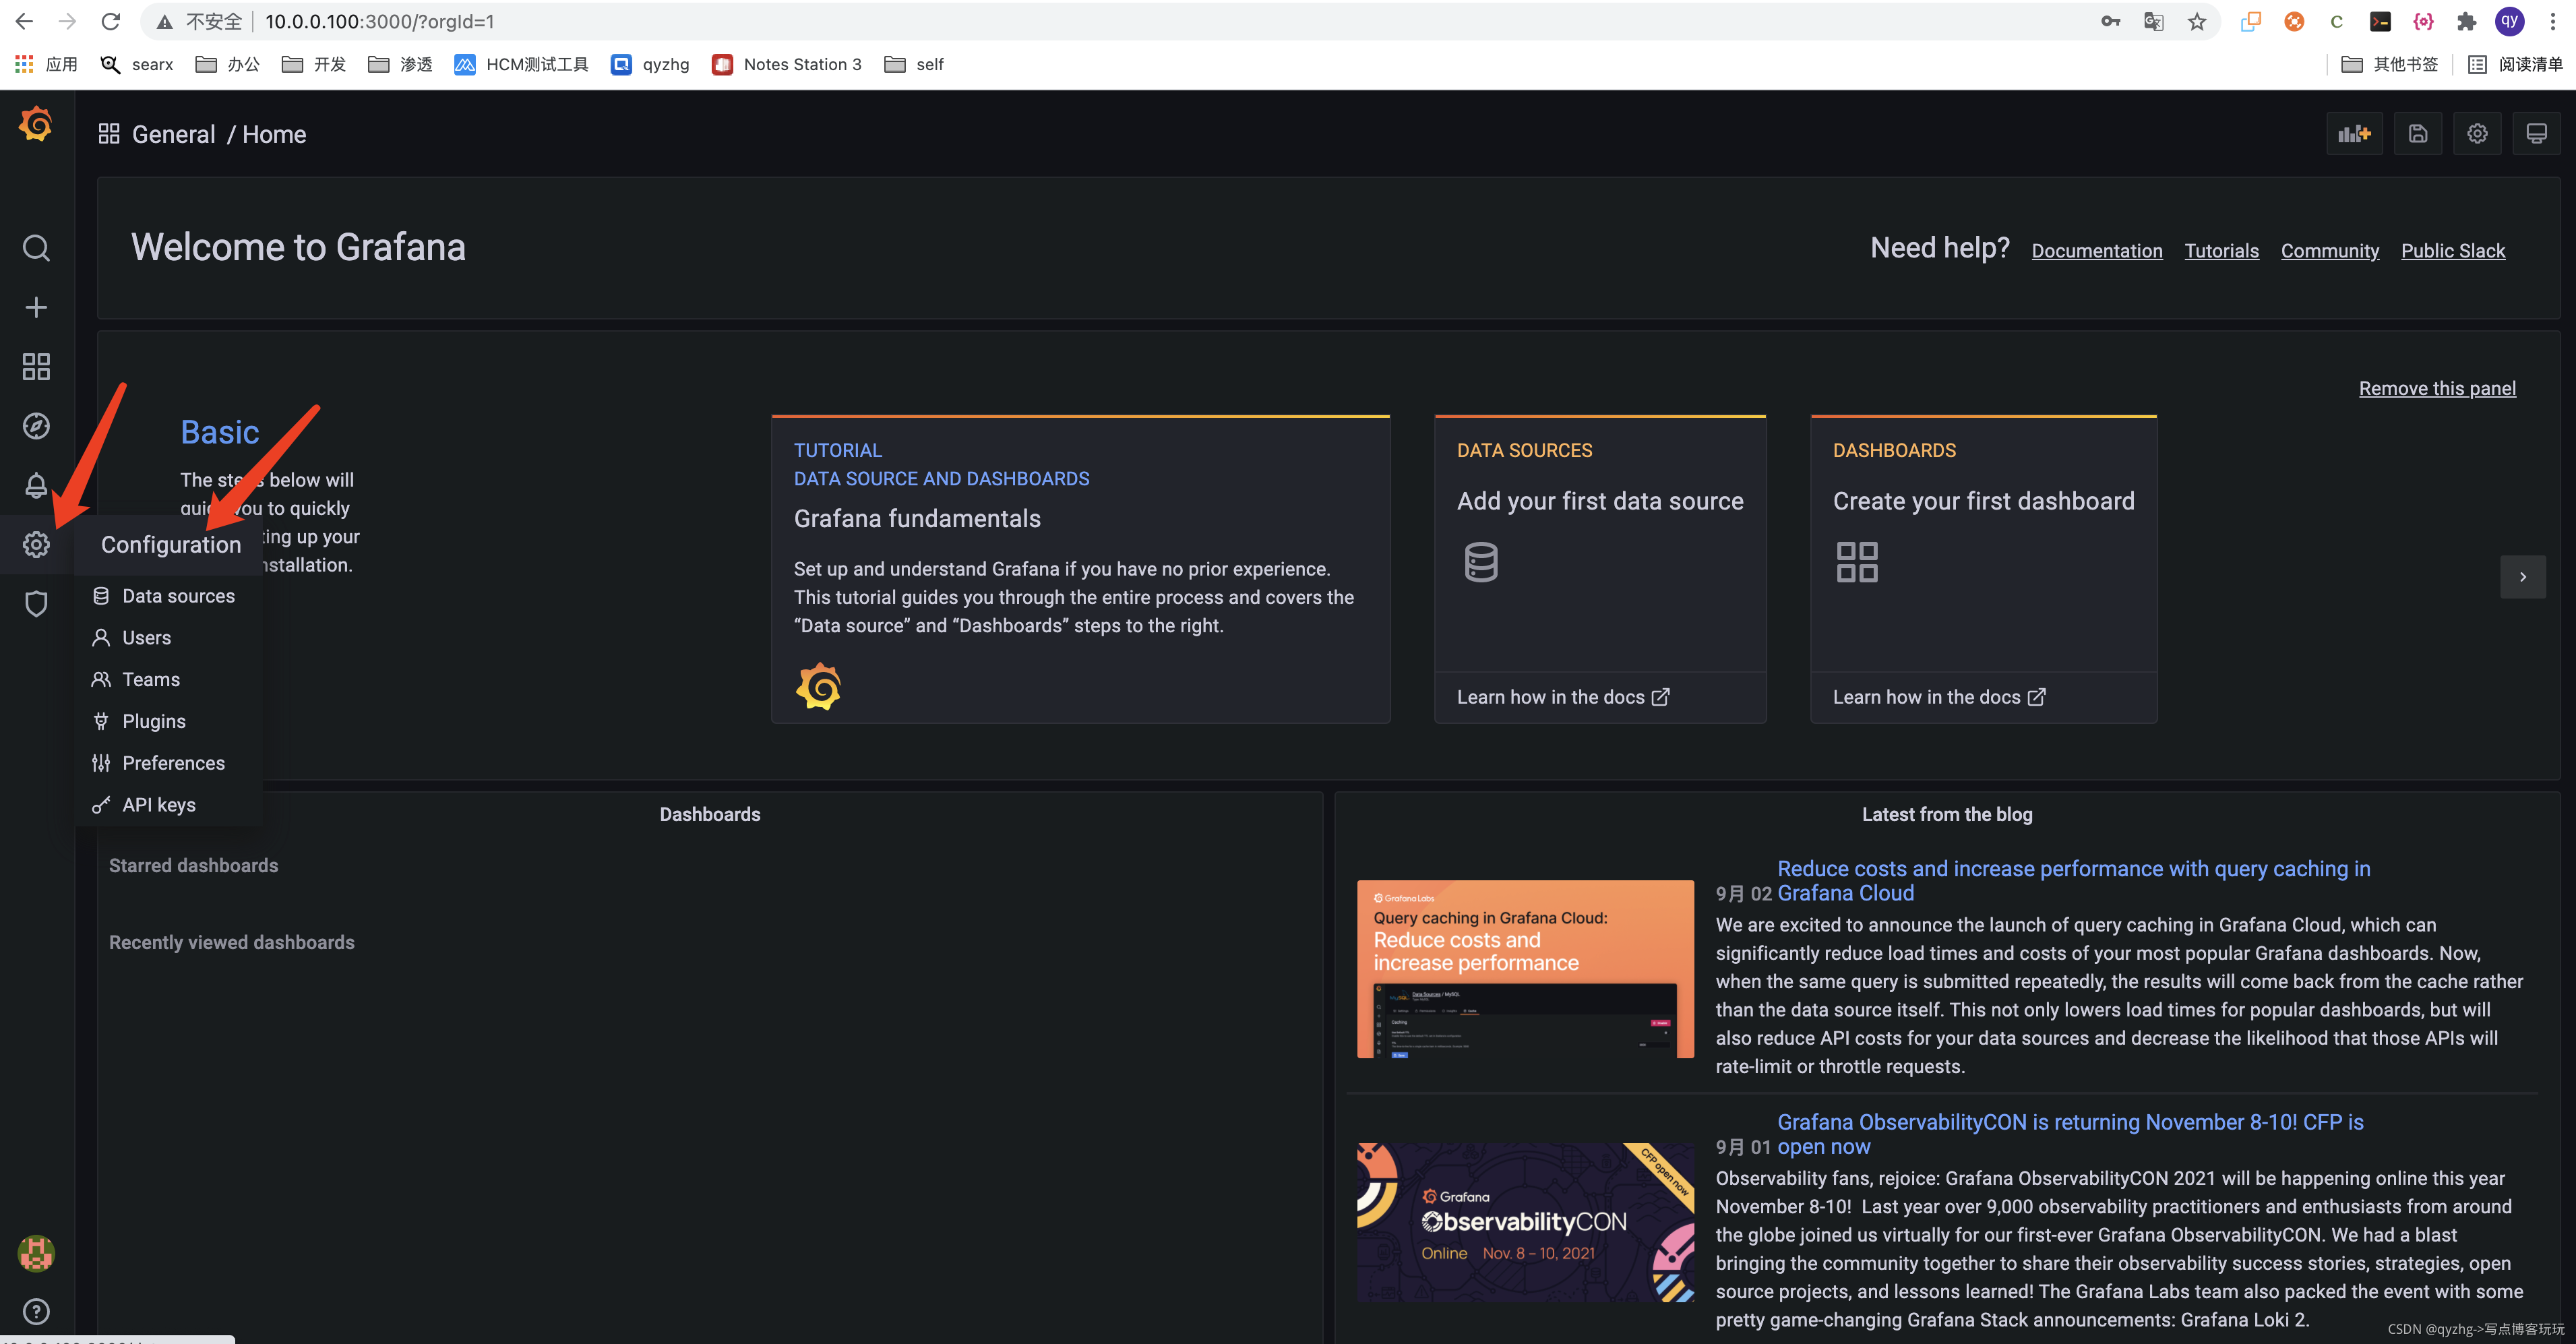Screen dimensions: 2576x1344
Task: Expand the 办公 bookmarks folder
Action: click(x=227, y=64)
